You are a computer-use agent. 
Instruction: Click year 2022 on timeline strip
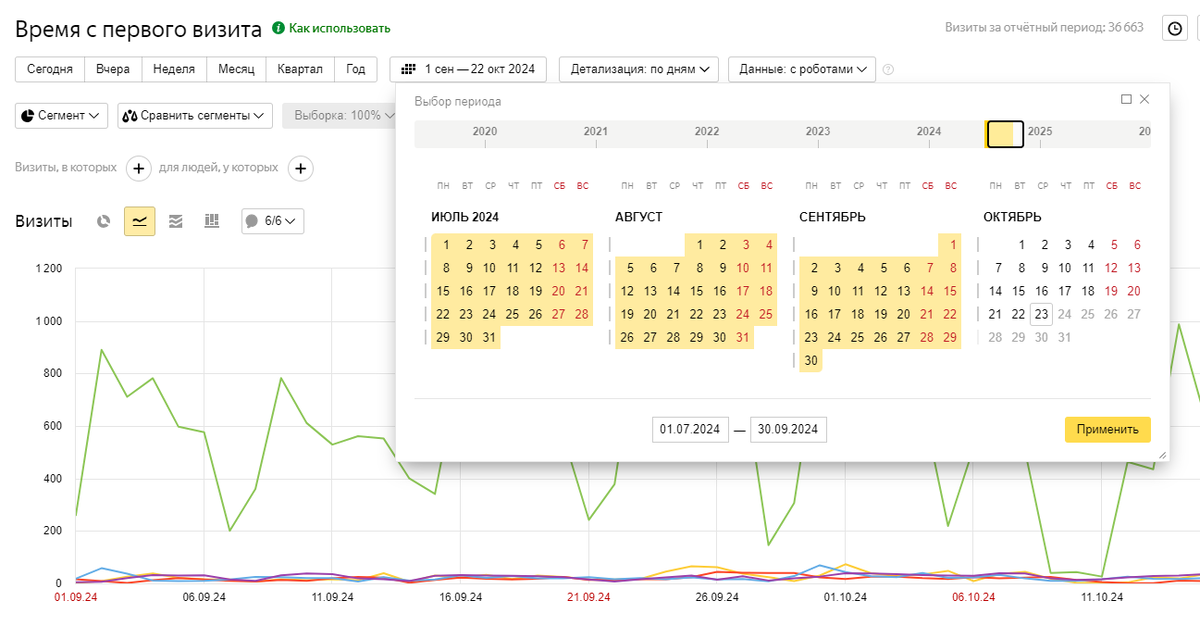coord(707,132)
